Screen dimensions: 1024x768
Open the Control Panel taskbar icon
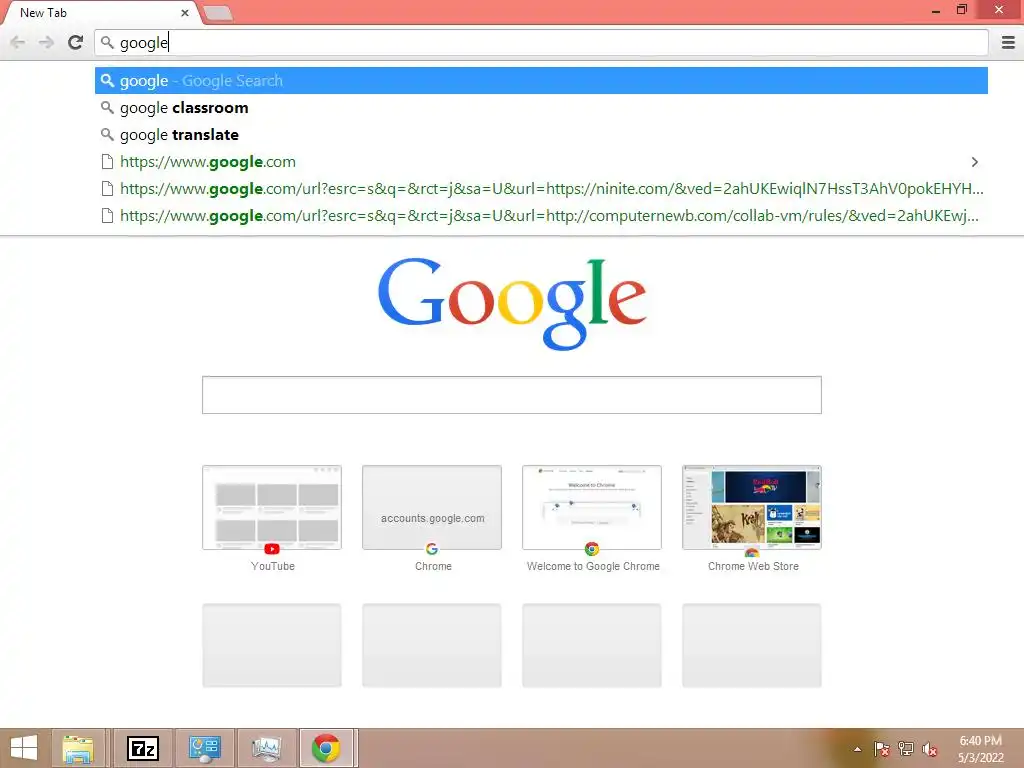point(204,748)
